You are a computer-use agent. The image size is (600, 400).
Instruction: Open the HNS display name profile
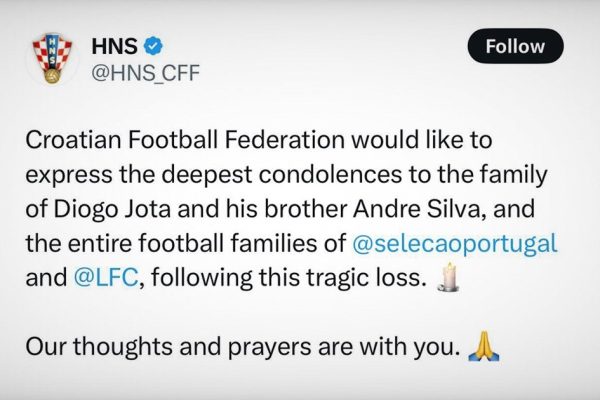point(114,46)
